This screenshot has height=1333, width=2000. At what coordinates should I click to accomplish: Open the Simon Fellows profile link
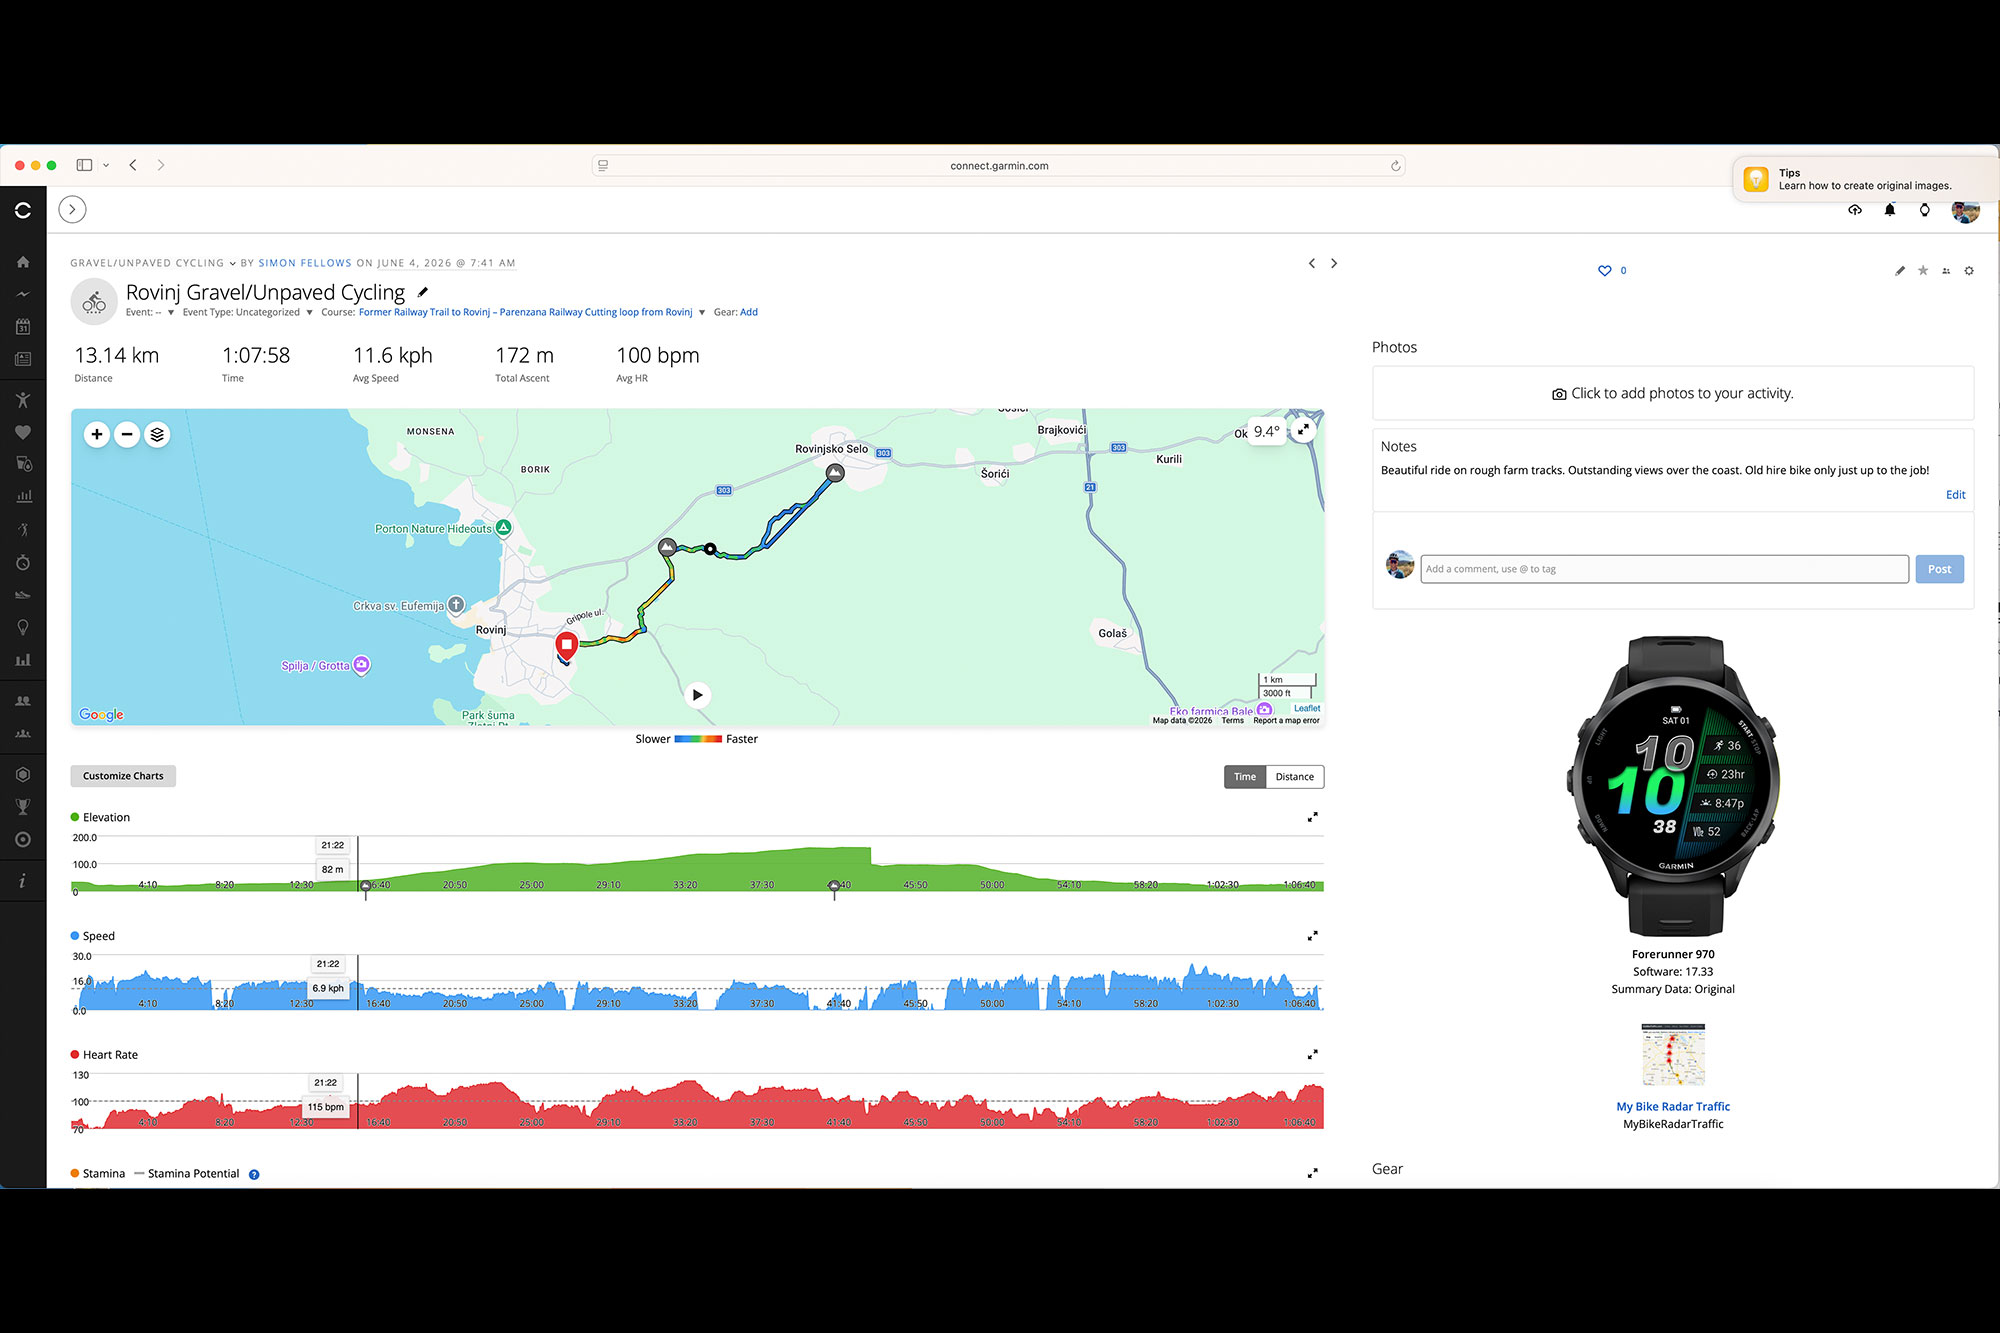[x=305, y=263]
